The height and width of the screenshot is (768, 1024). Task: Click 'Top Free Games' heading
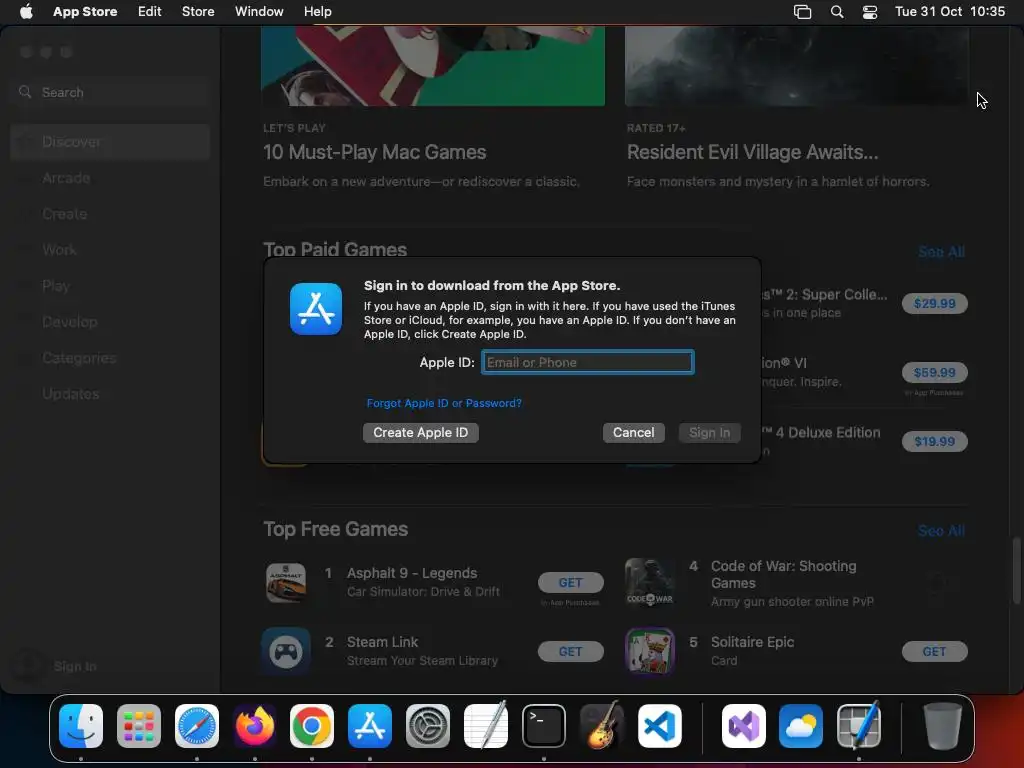point(336,529)
